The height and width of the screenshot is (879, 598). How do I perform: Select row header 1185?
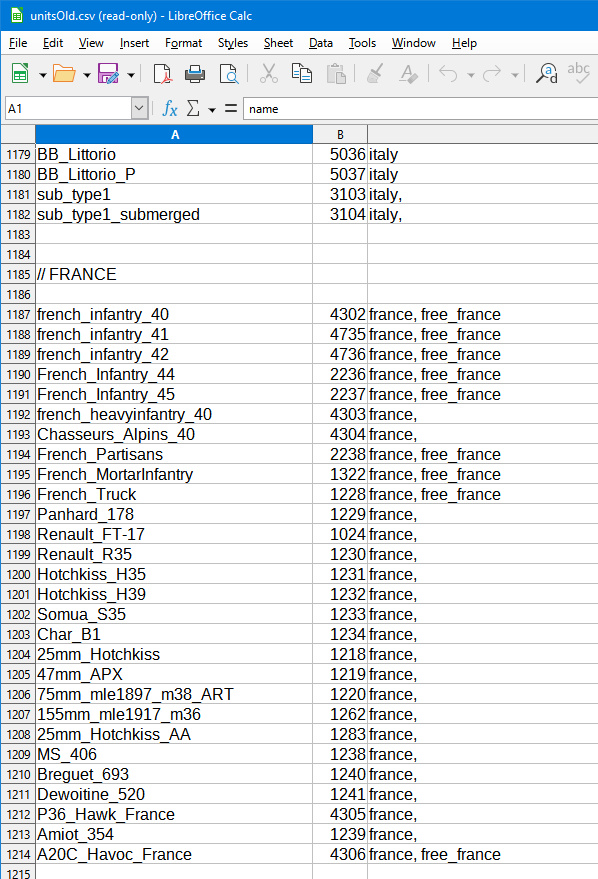click(18, 275)
